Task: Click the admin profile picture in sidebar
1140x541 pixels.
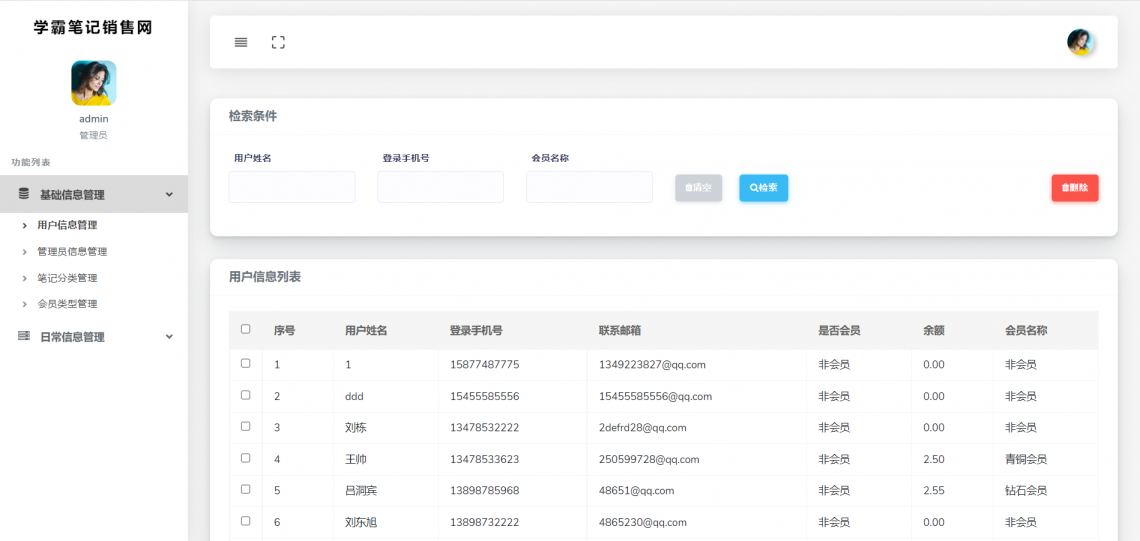Action: [94, 83]
